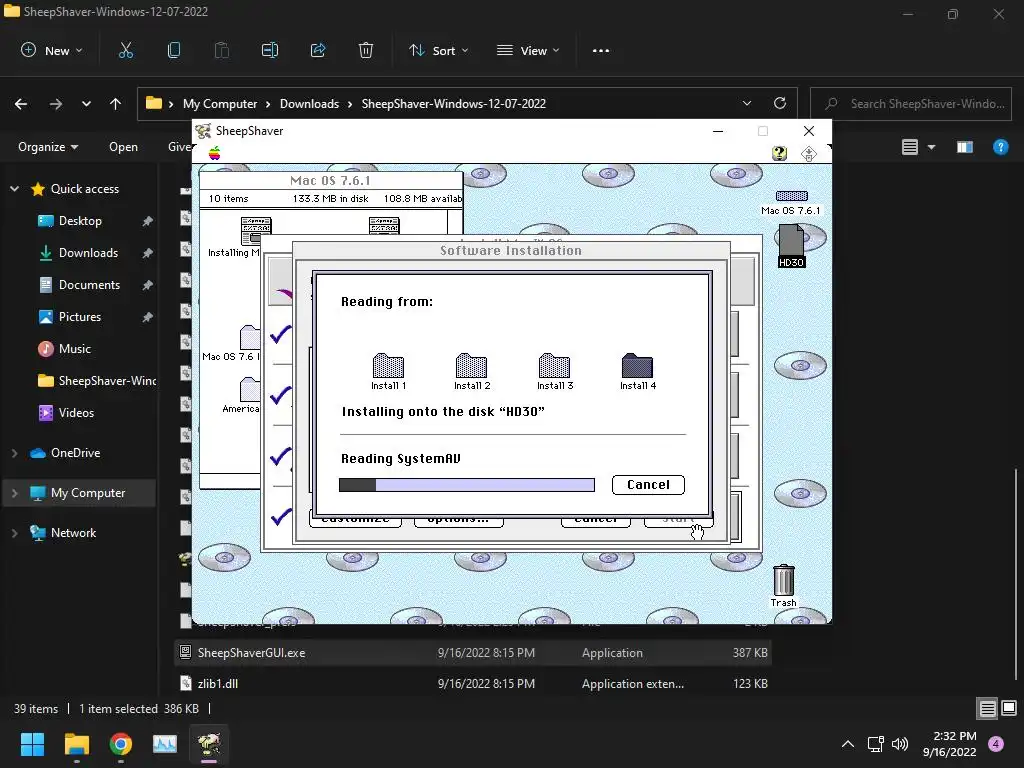Open the change view options dropdown arrow
This screenshot has height=768, width=1024.
coord(932,147)
